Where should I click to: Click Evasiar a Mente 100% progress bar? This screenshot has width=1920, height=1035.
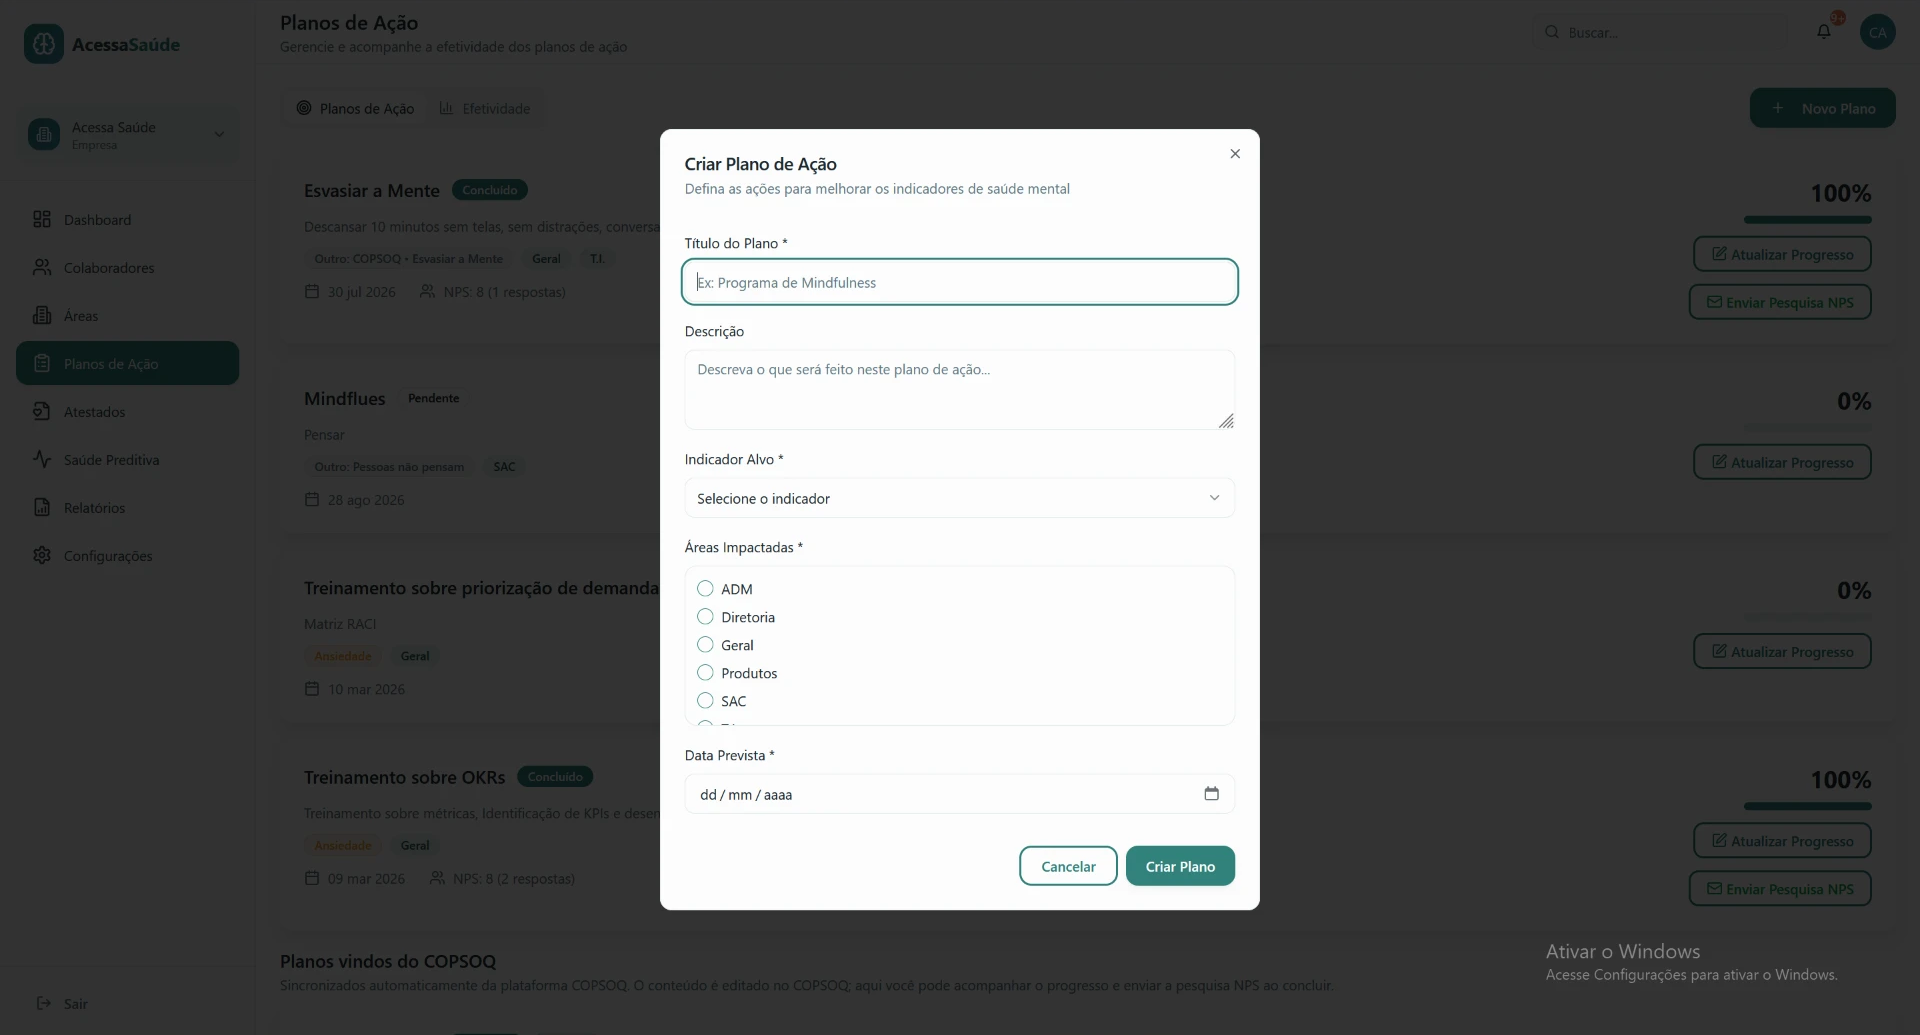coord(1808,219)
